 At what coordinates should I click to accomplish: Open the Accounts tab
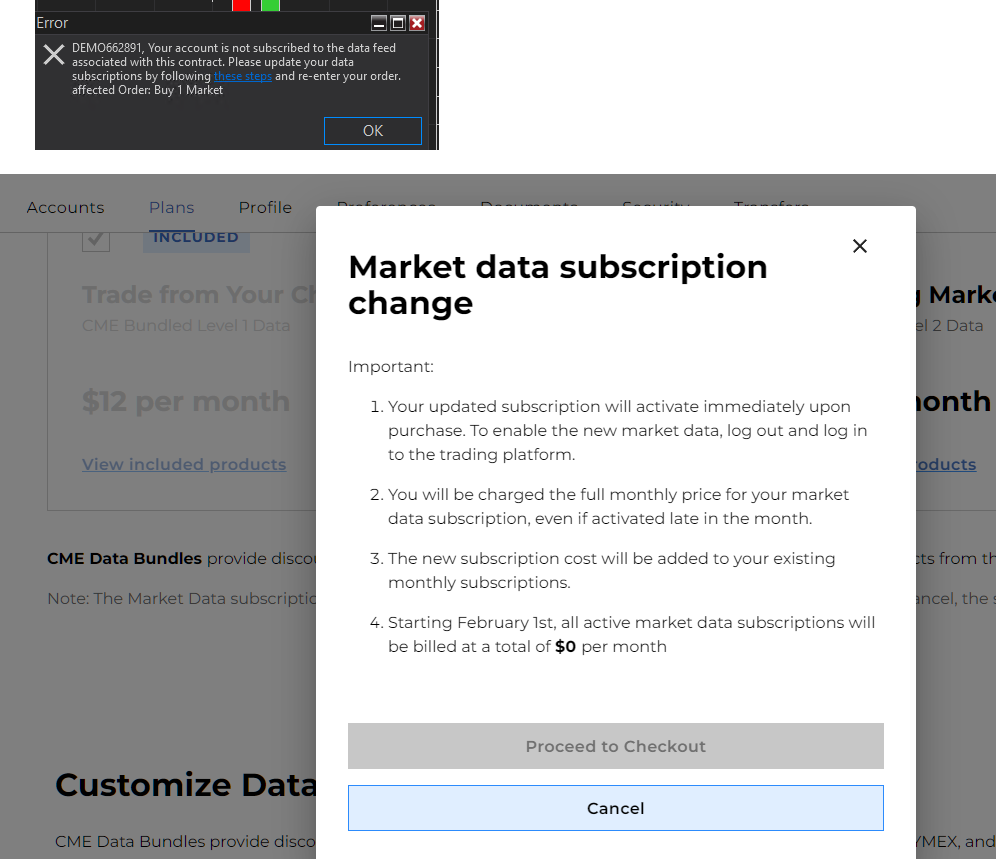coord(65,208)
